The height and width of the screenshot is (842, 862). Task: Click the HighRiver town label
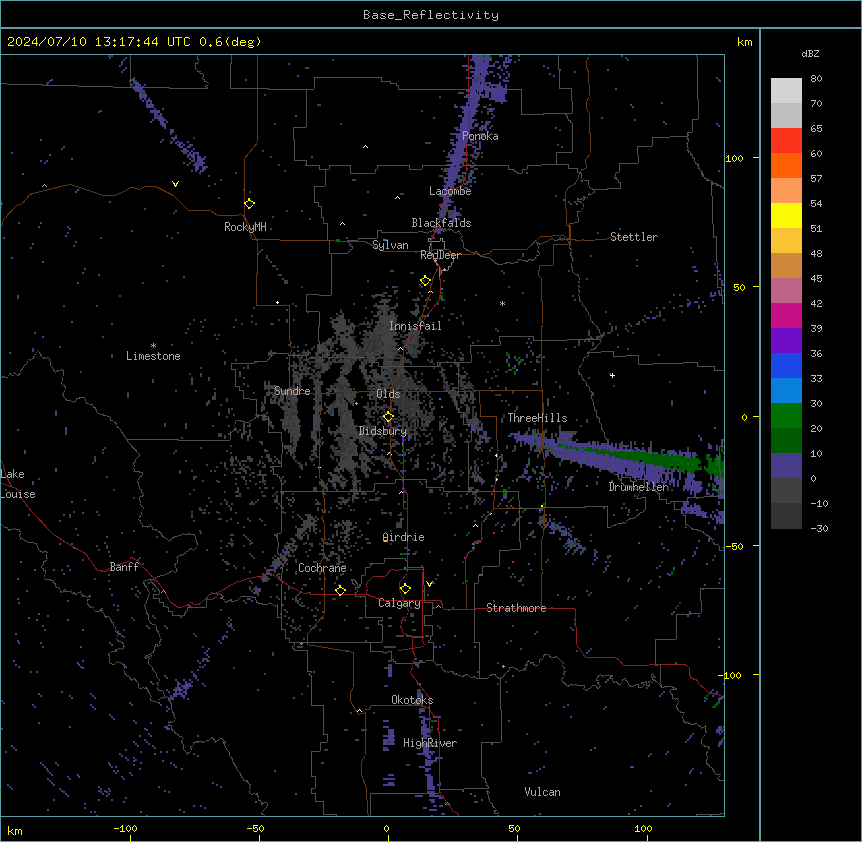430,743
